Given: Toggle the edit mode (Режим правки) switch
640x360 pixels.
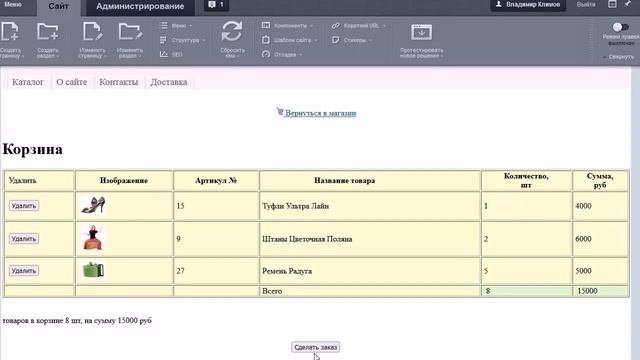Looking at the screenshot, I should 620,27.
